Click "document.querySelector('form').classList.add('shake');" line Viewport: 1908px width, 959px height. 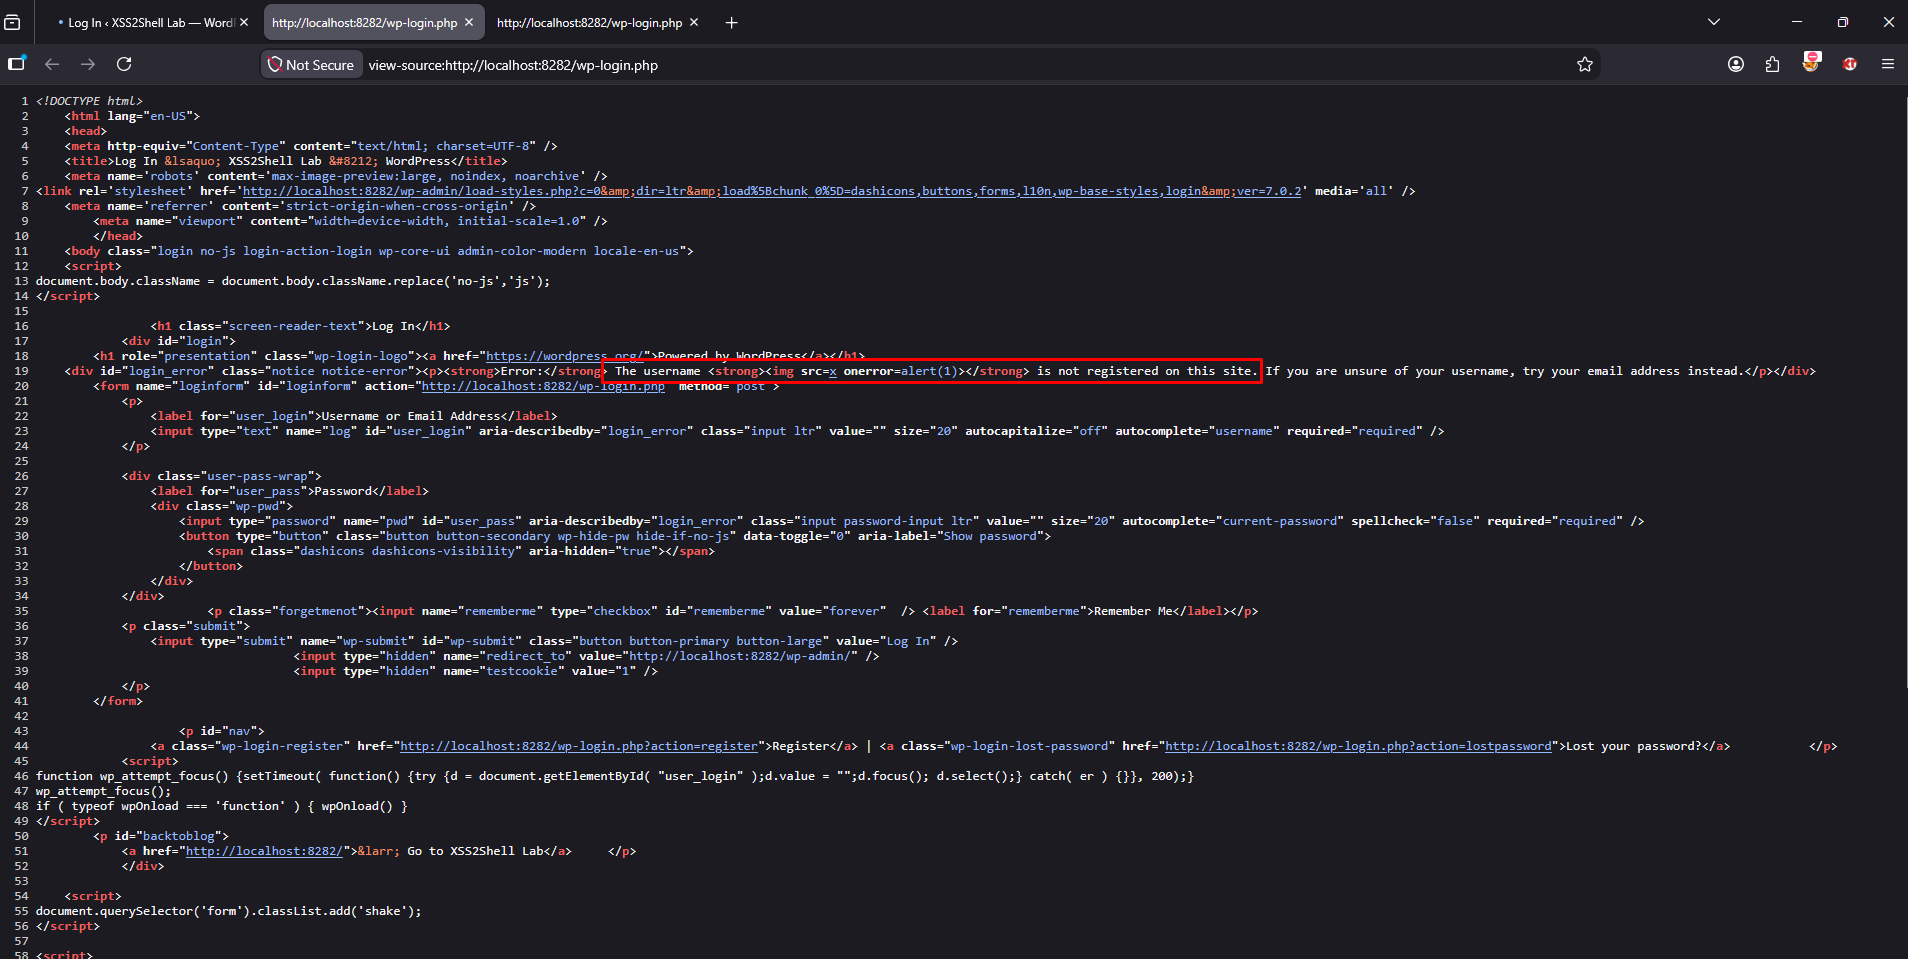pyautogui.click(x=229, y=911)
